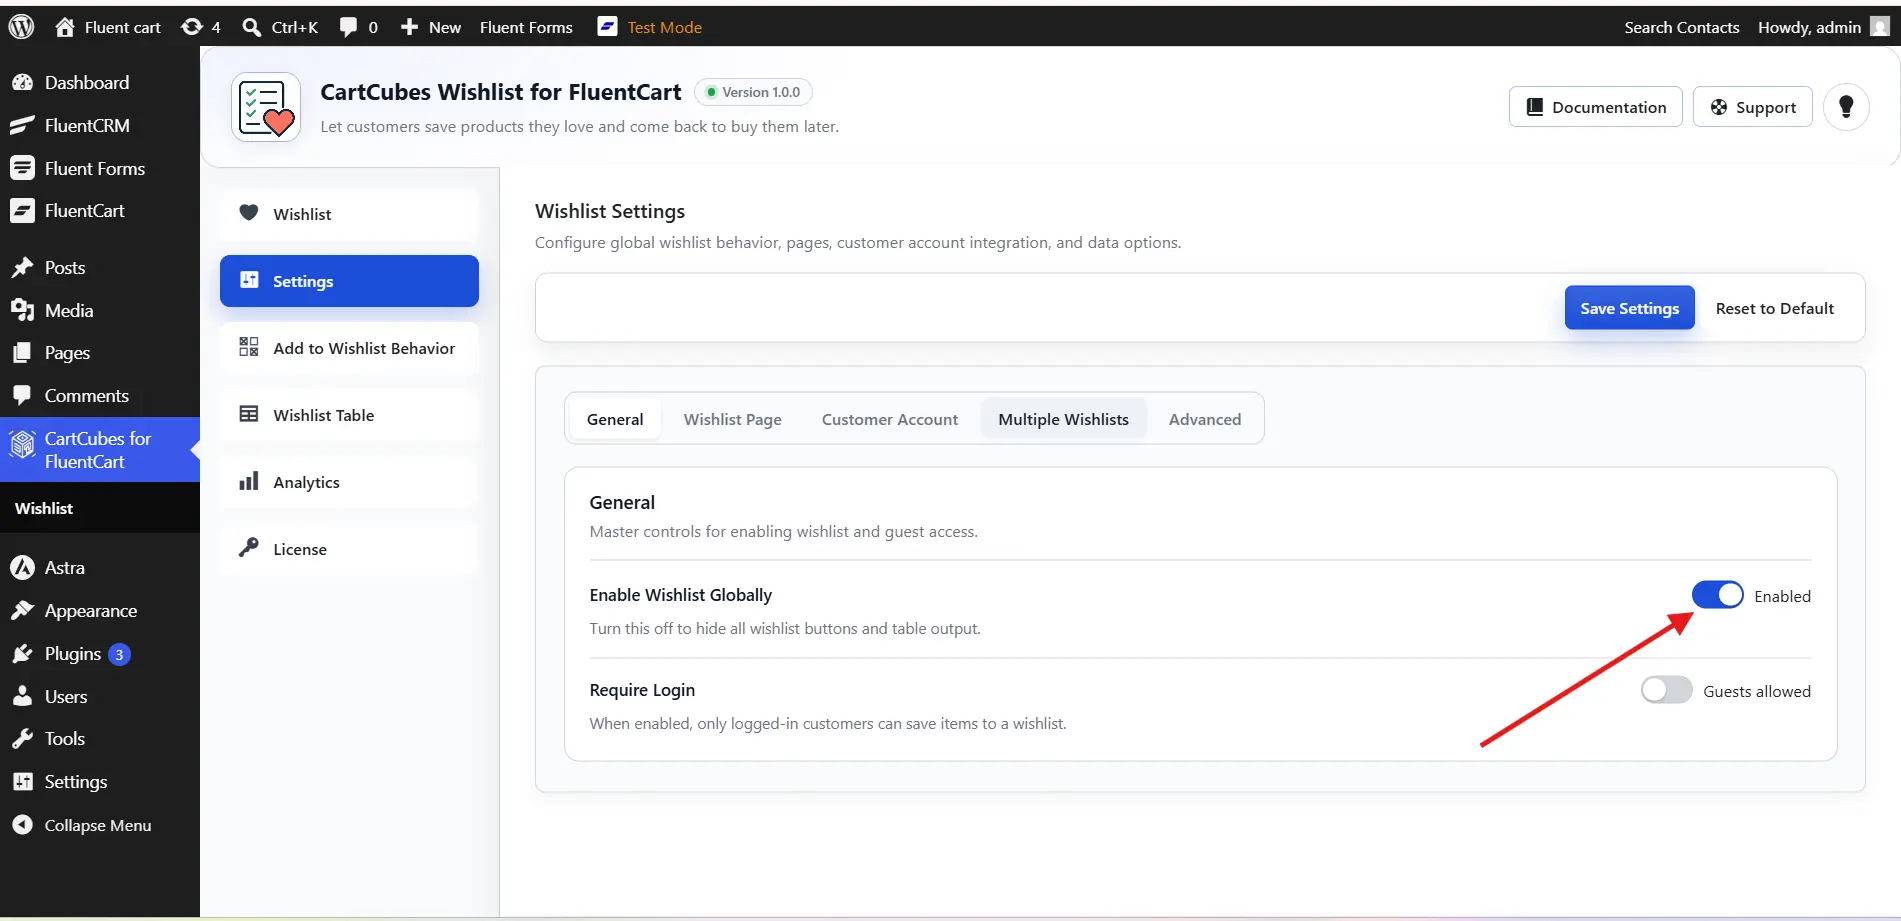Click the Analytics bar chart icon
Image resolution: width=1901 pixels, height=921 pixels.
pos(249,481)
